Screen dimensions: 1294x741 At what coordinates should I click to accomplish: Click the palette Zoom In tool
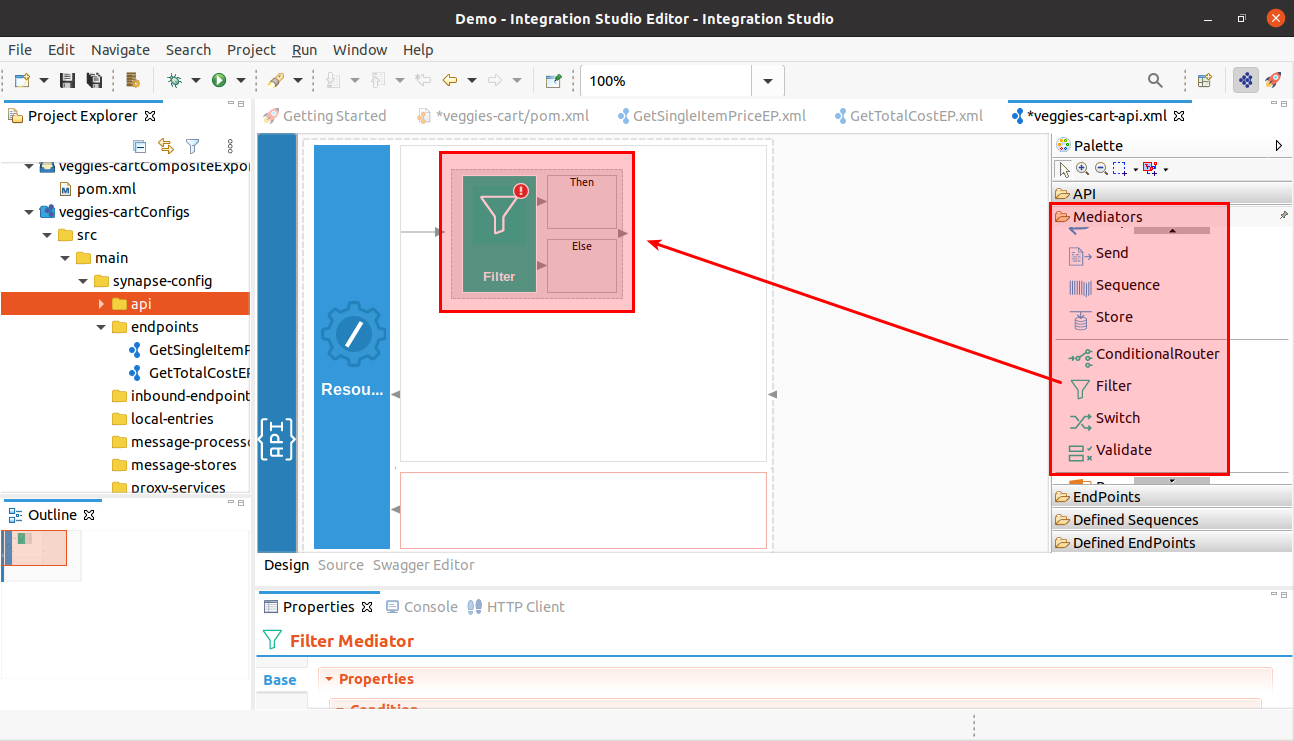(x=1083, y=169)
